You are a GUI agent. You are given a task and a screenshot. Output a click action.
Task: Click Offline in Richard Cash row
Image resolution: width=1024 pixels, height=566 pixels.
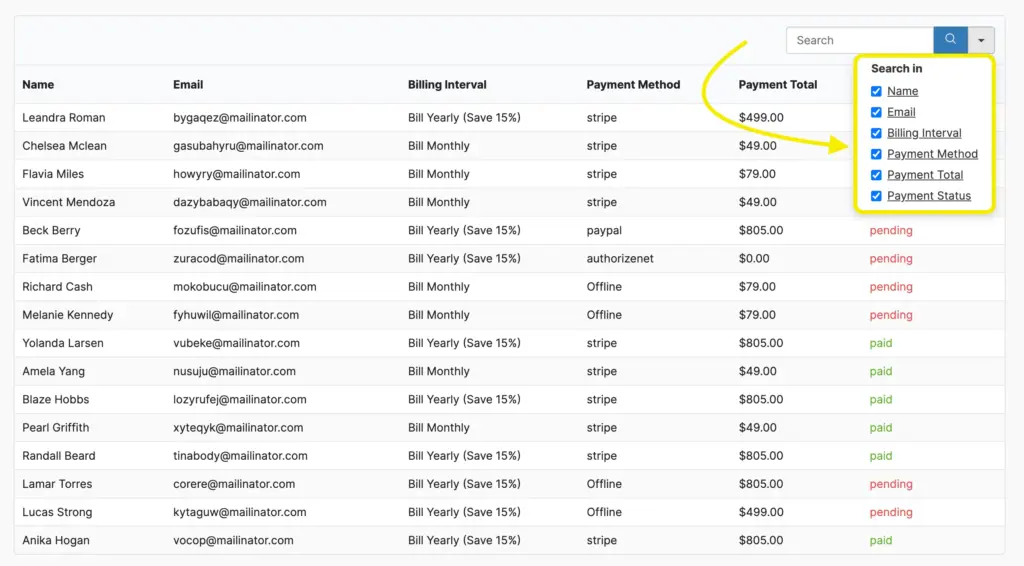click(x=604, y=287)
